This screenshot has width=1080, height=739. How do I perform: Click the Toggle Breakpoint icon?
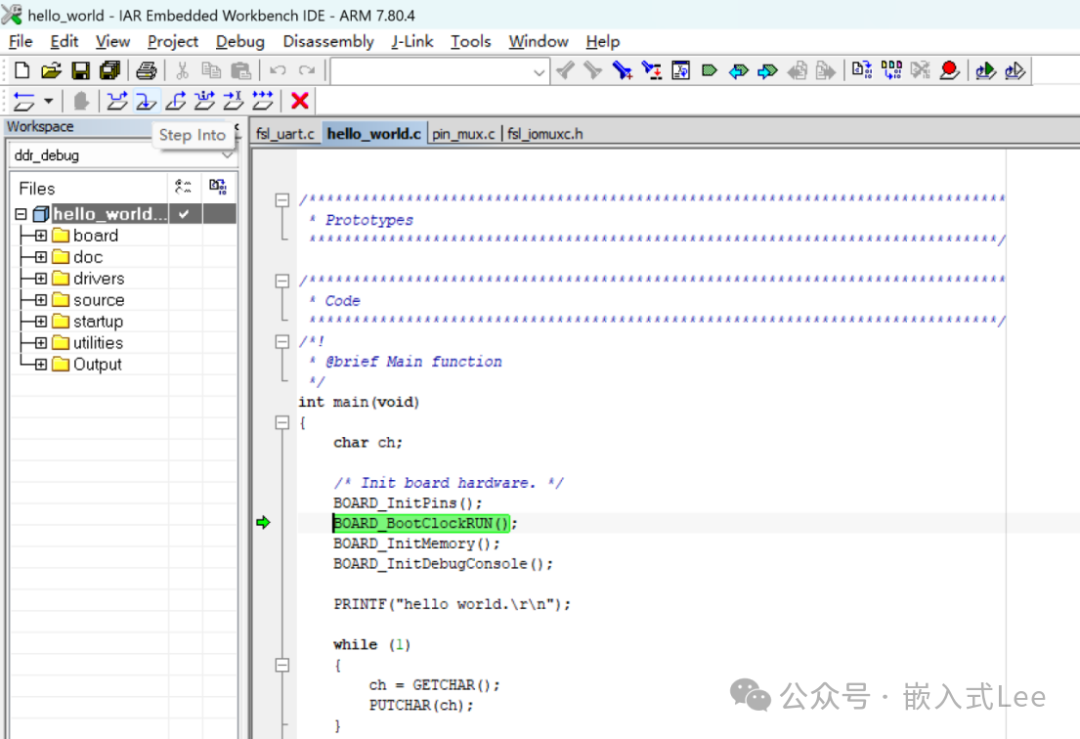tap(949, 70)
